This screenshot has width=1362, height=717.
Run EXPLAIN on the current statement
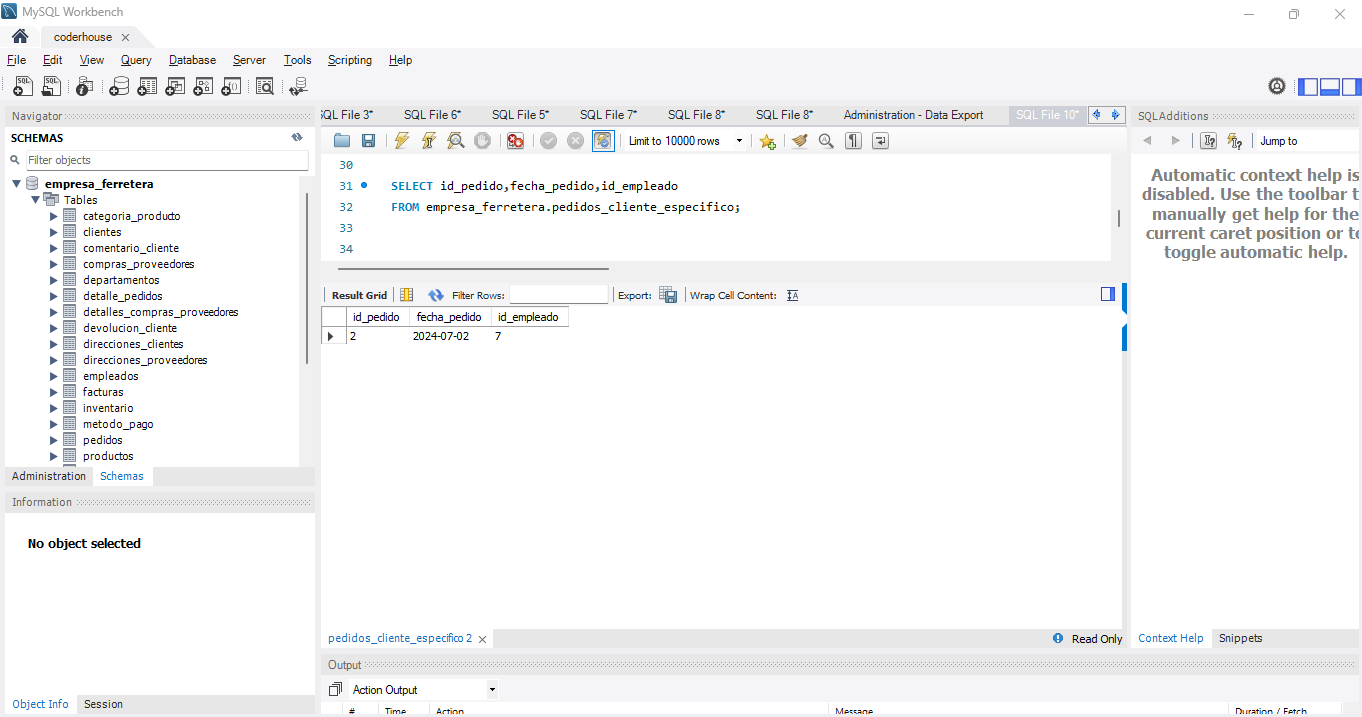[455, 141]
